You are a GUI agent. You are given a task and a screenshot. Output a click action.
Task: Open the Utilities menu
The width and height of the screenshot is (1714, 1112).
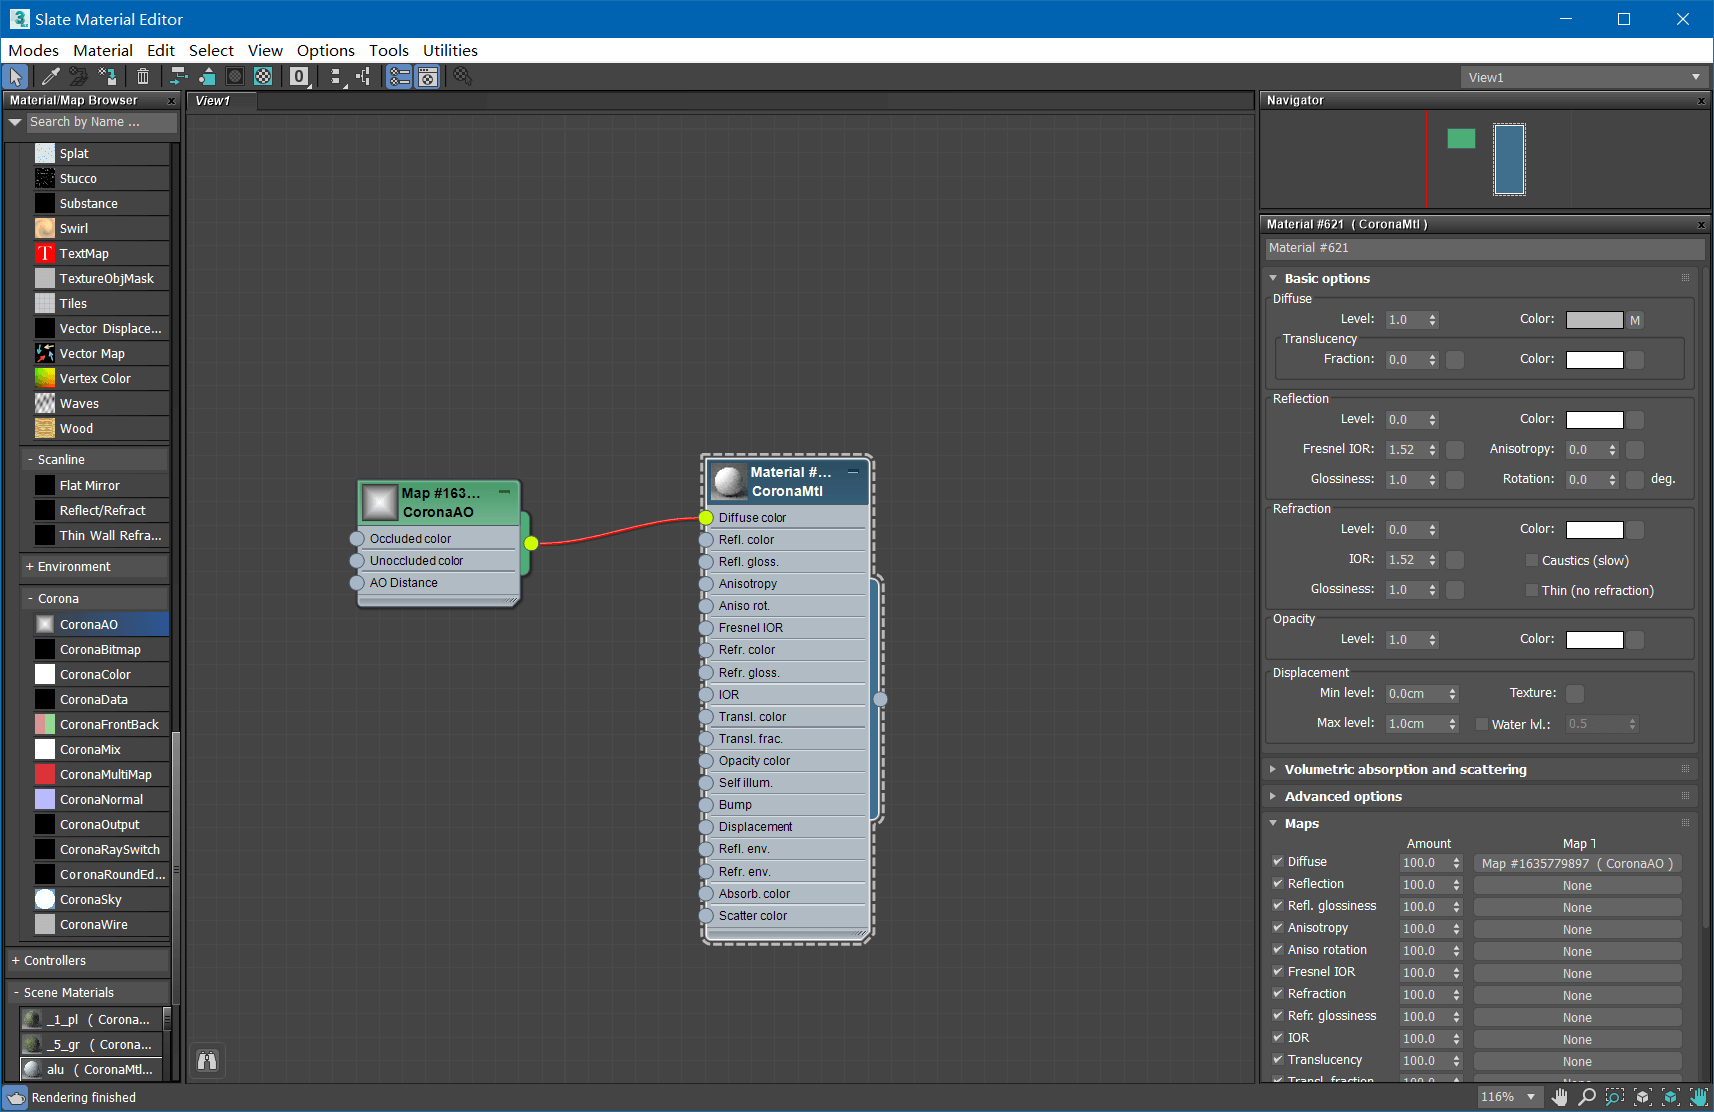click(x=450, y=50)
